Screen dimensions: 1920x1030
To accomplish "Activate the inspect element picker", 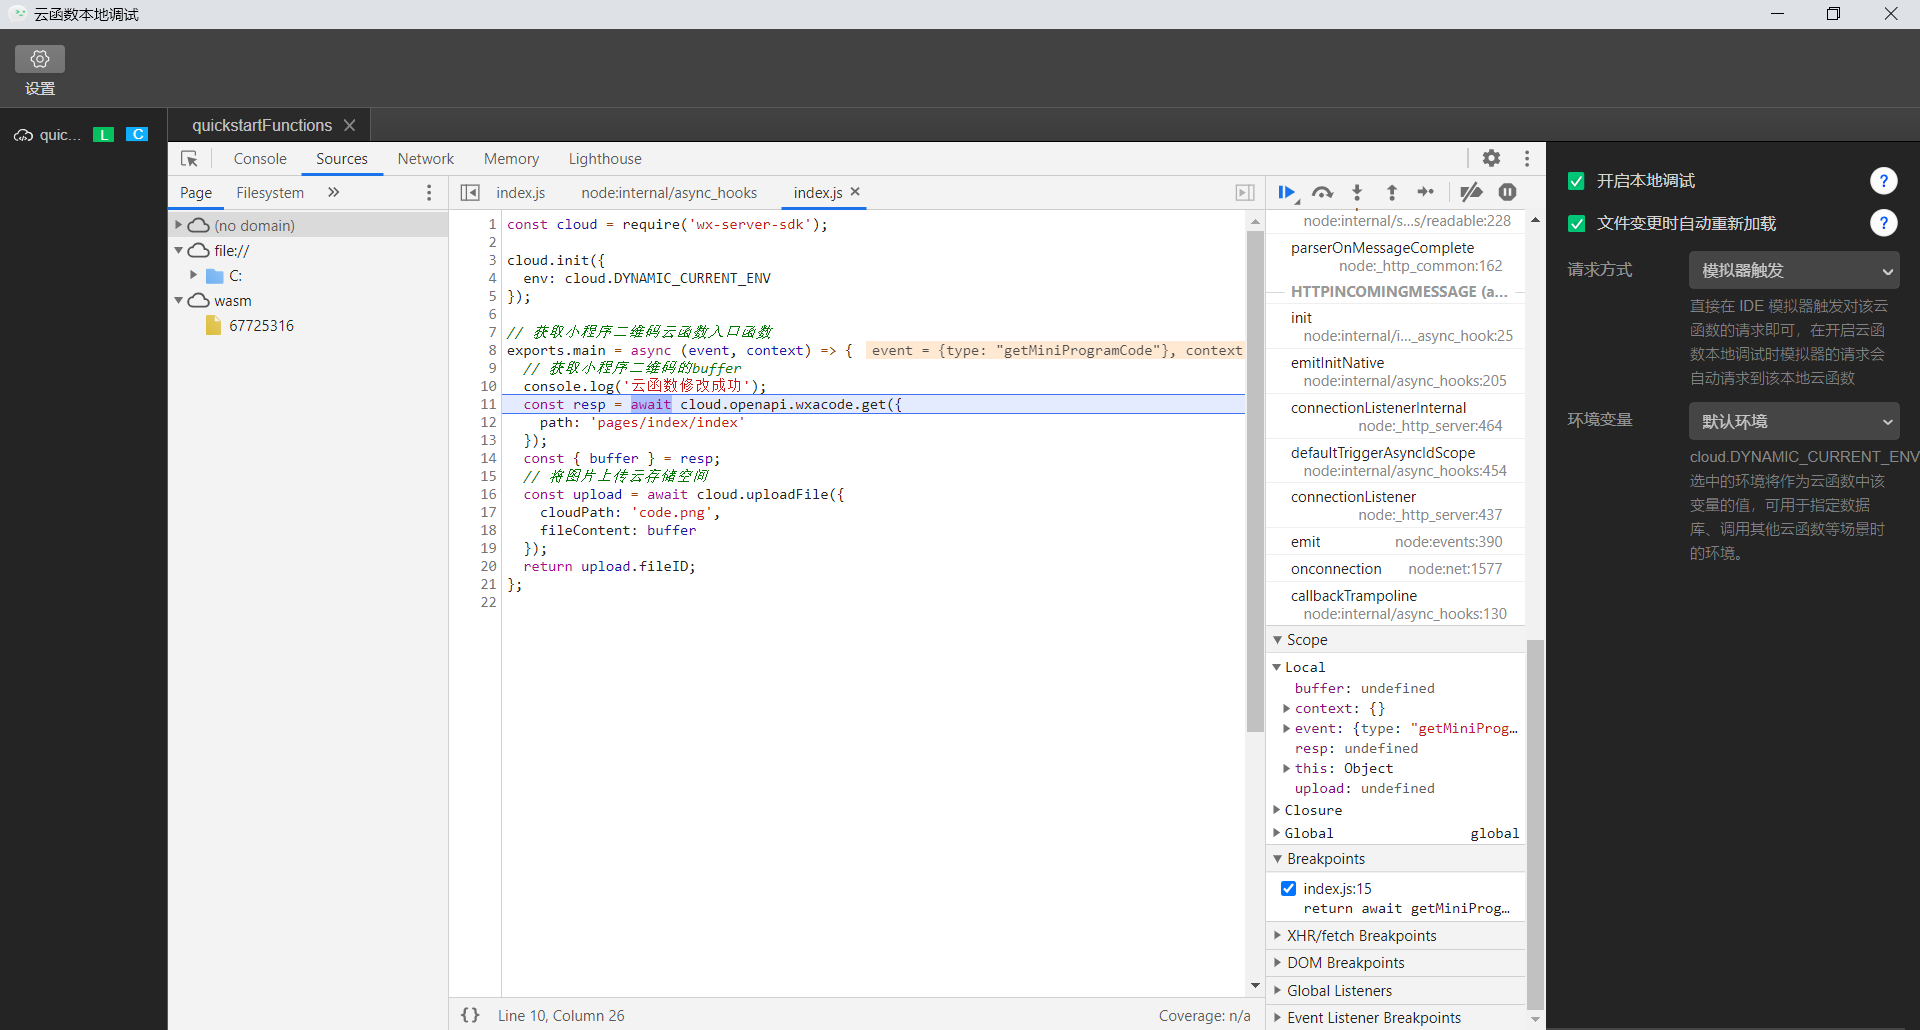I will (189, 159).
